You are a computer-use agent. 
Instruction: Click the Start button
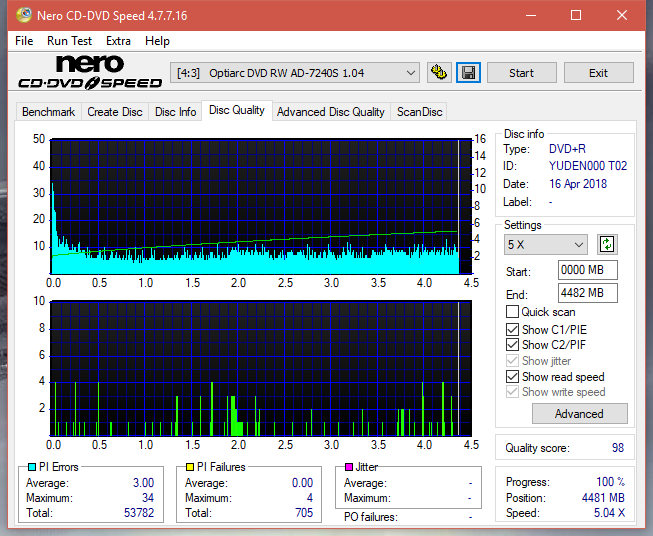pyautogui.click(x=521, y=73)
